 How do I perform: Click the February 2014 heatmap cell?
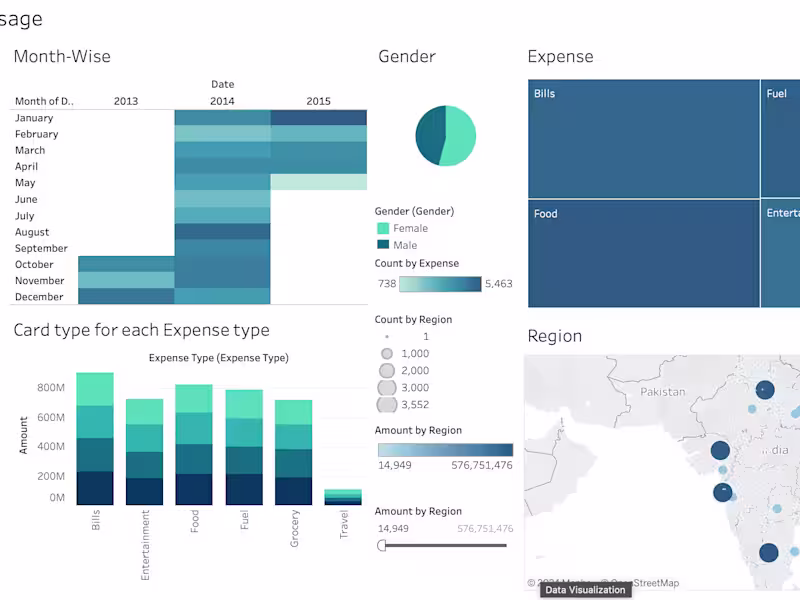(222, 134)
